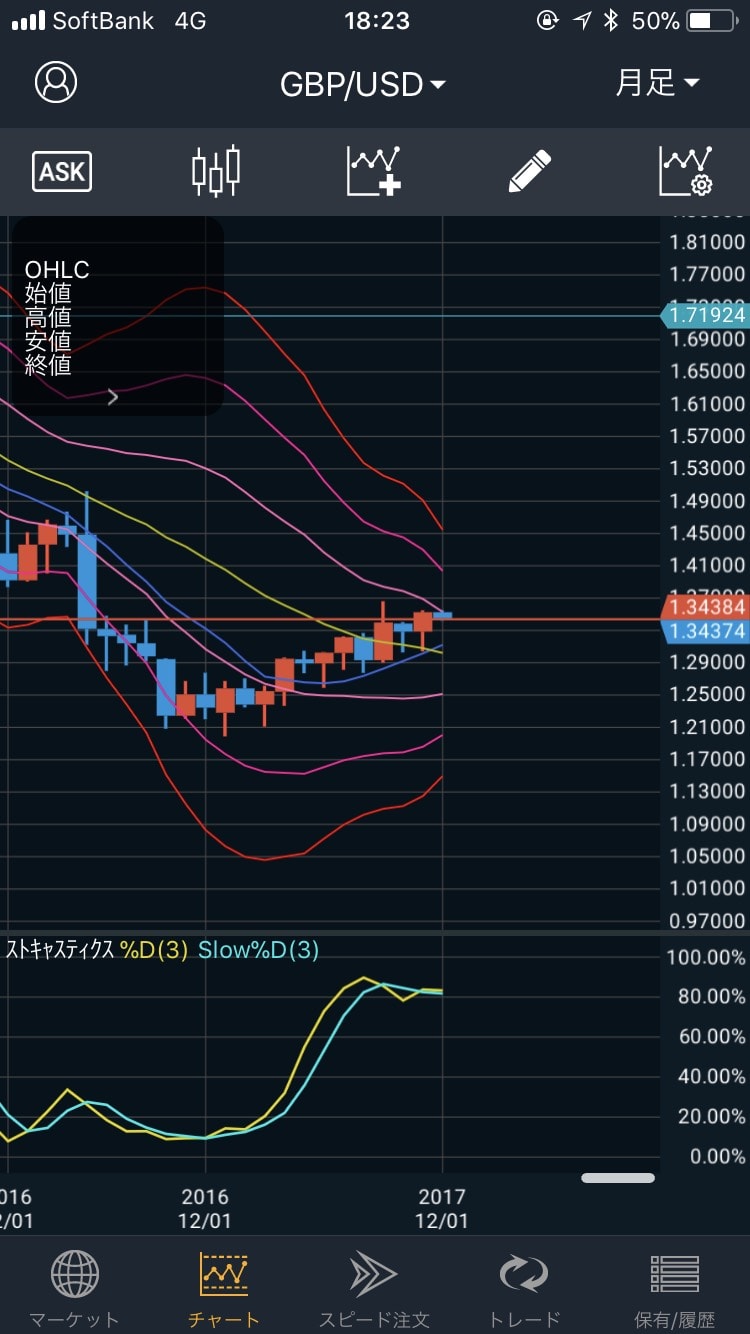Open the chart indicator settings gear
Screen dimensions: 750x1334
tap(686, 171)
